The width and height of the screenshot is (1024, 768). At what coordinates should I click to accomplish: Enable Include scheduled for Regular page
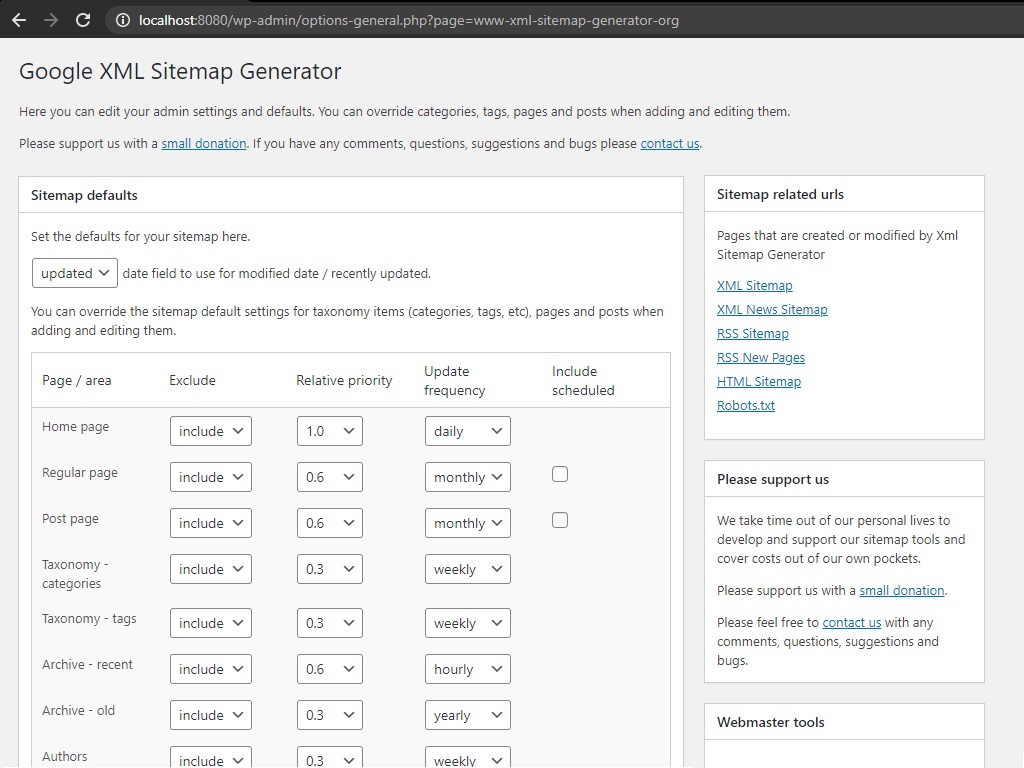(560, 474)
